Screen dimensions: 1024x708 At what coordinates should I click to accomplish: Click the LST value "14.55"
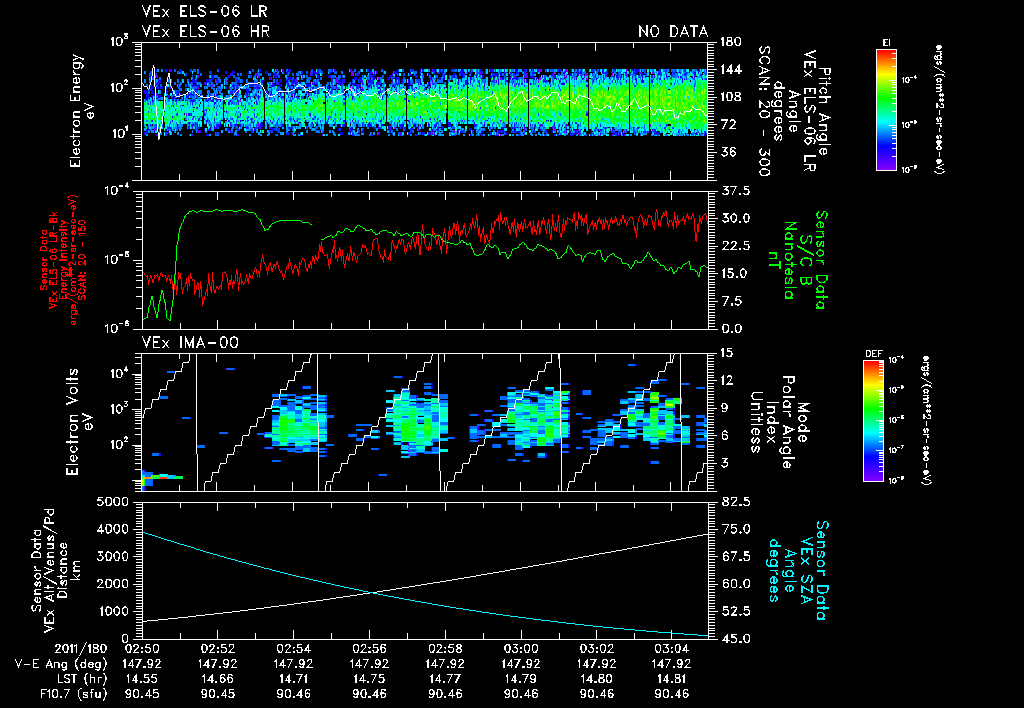[x=141, y=679]
